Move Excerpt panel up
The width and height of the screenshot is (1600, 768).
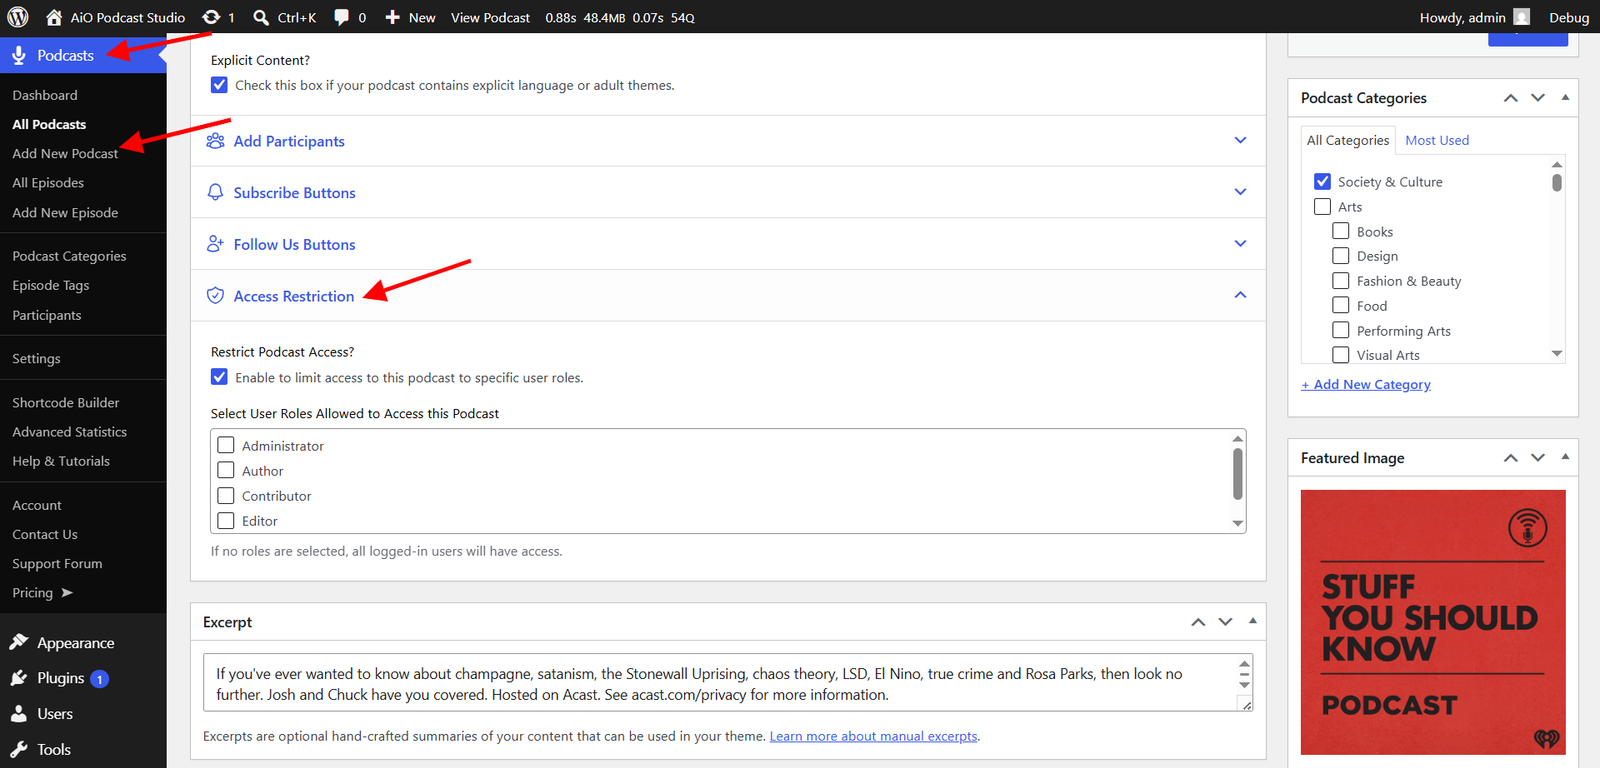pos(1198,622)
